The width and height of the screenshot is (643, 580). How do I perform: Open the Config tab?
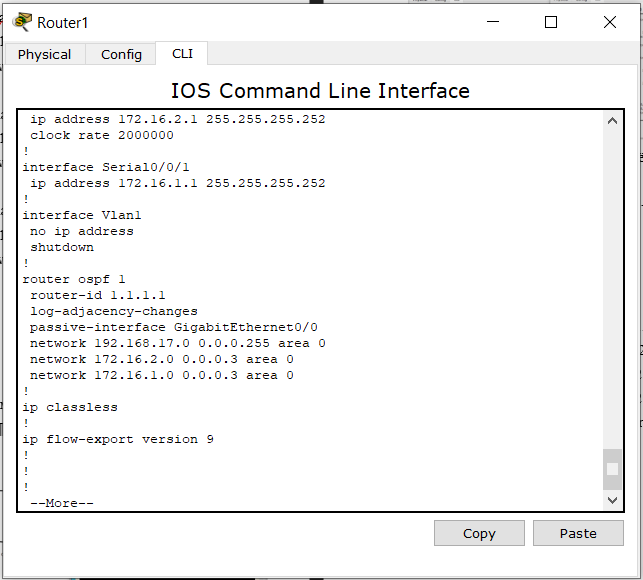click(121, 55)
